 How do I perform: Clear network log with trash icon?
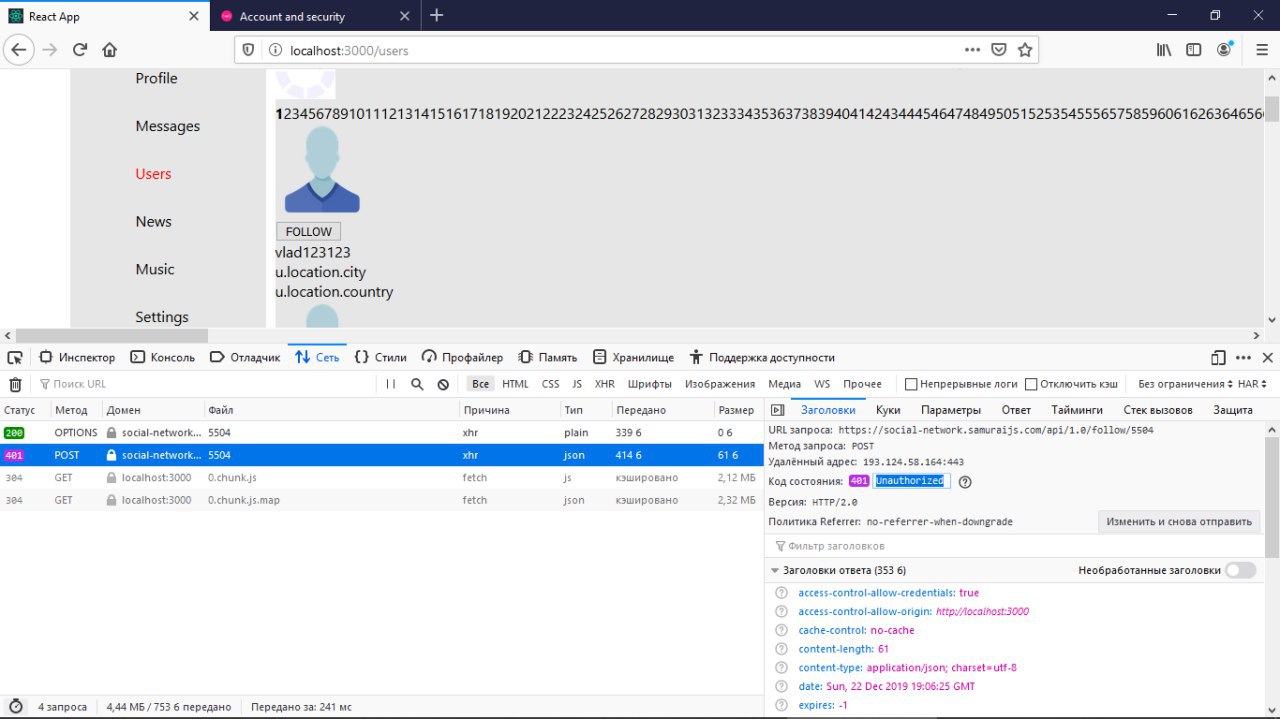pos(15,384)
